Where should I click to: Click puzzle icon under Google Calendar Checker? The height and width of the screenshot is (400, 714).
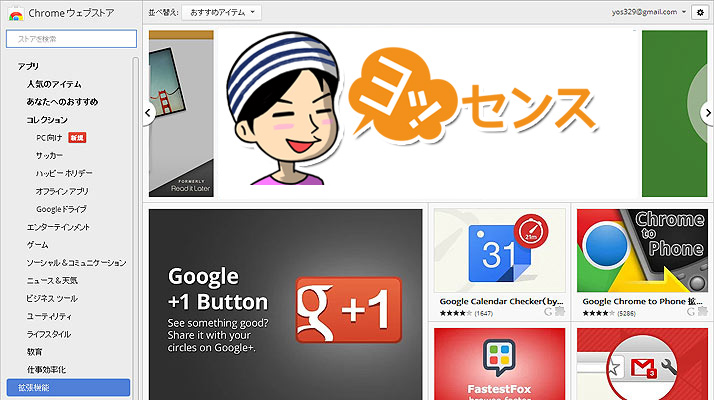(x=560, y=312)
